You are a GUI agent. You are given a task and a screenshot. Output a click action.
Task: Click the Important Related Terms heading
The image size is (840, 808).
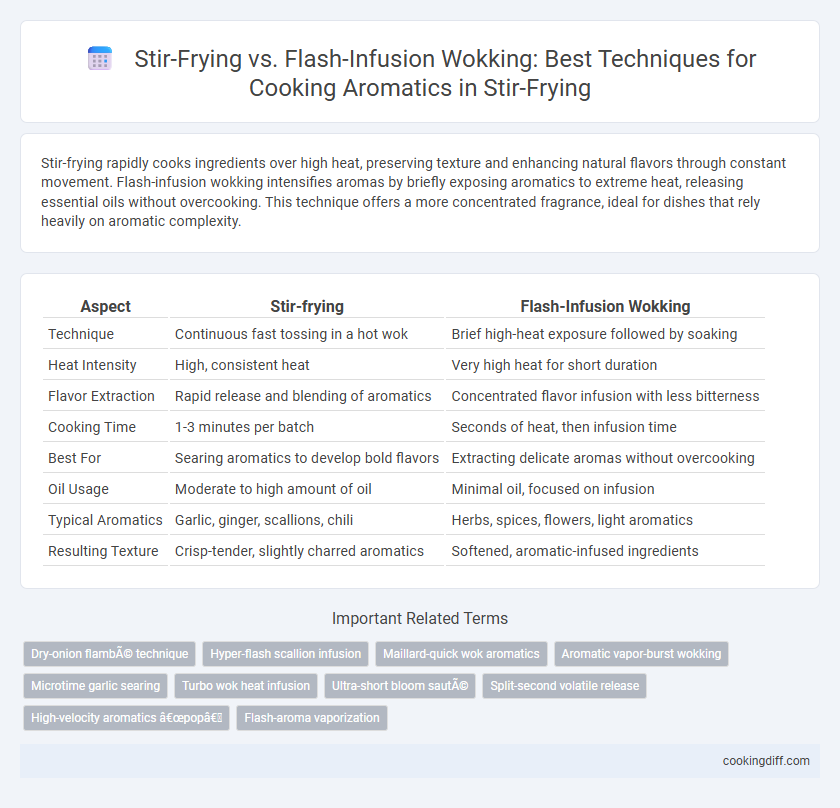(x=420, y=618)
